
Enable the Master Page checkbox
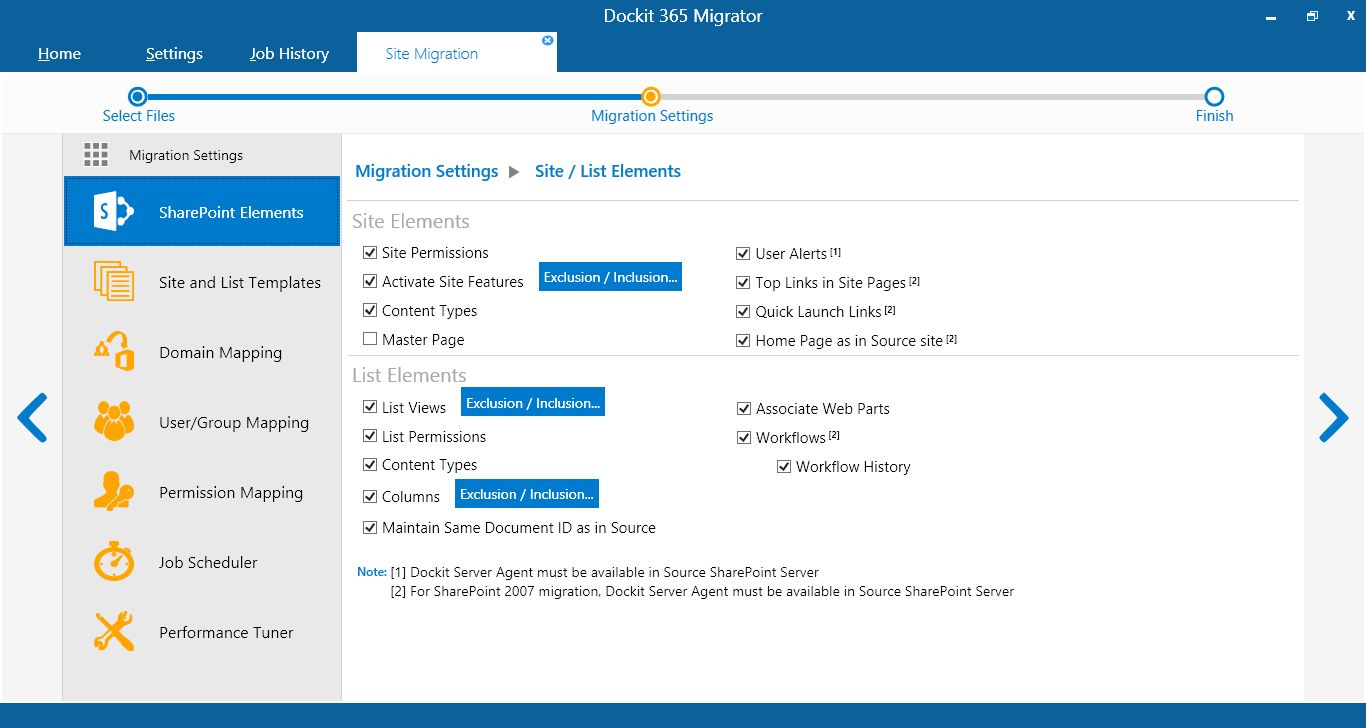pyautogui.click(x=370, y=339)
